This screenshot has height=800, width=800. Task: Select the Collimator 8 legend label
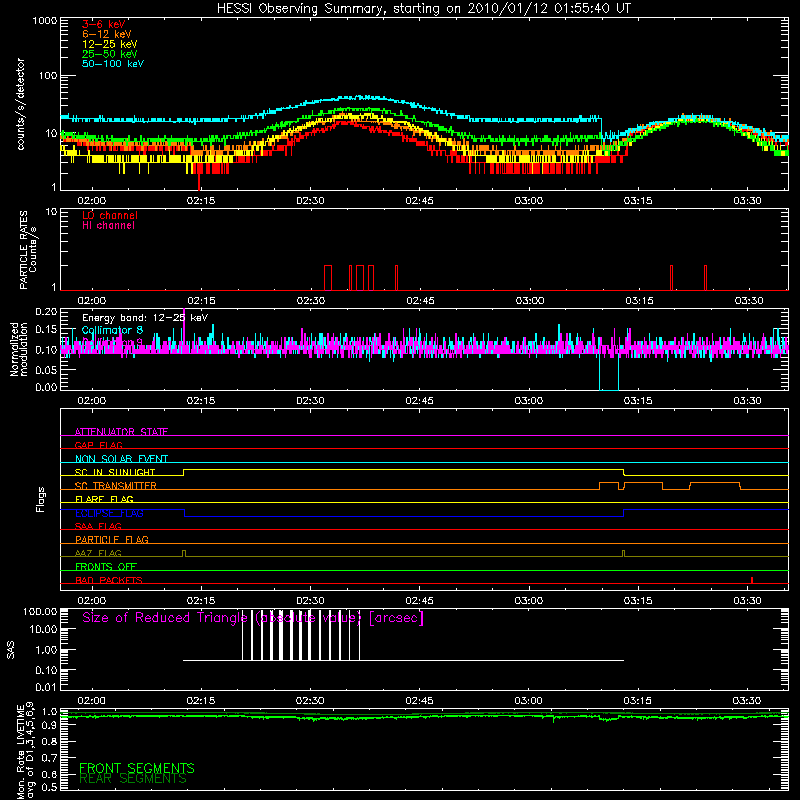(112, 330)
